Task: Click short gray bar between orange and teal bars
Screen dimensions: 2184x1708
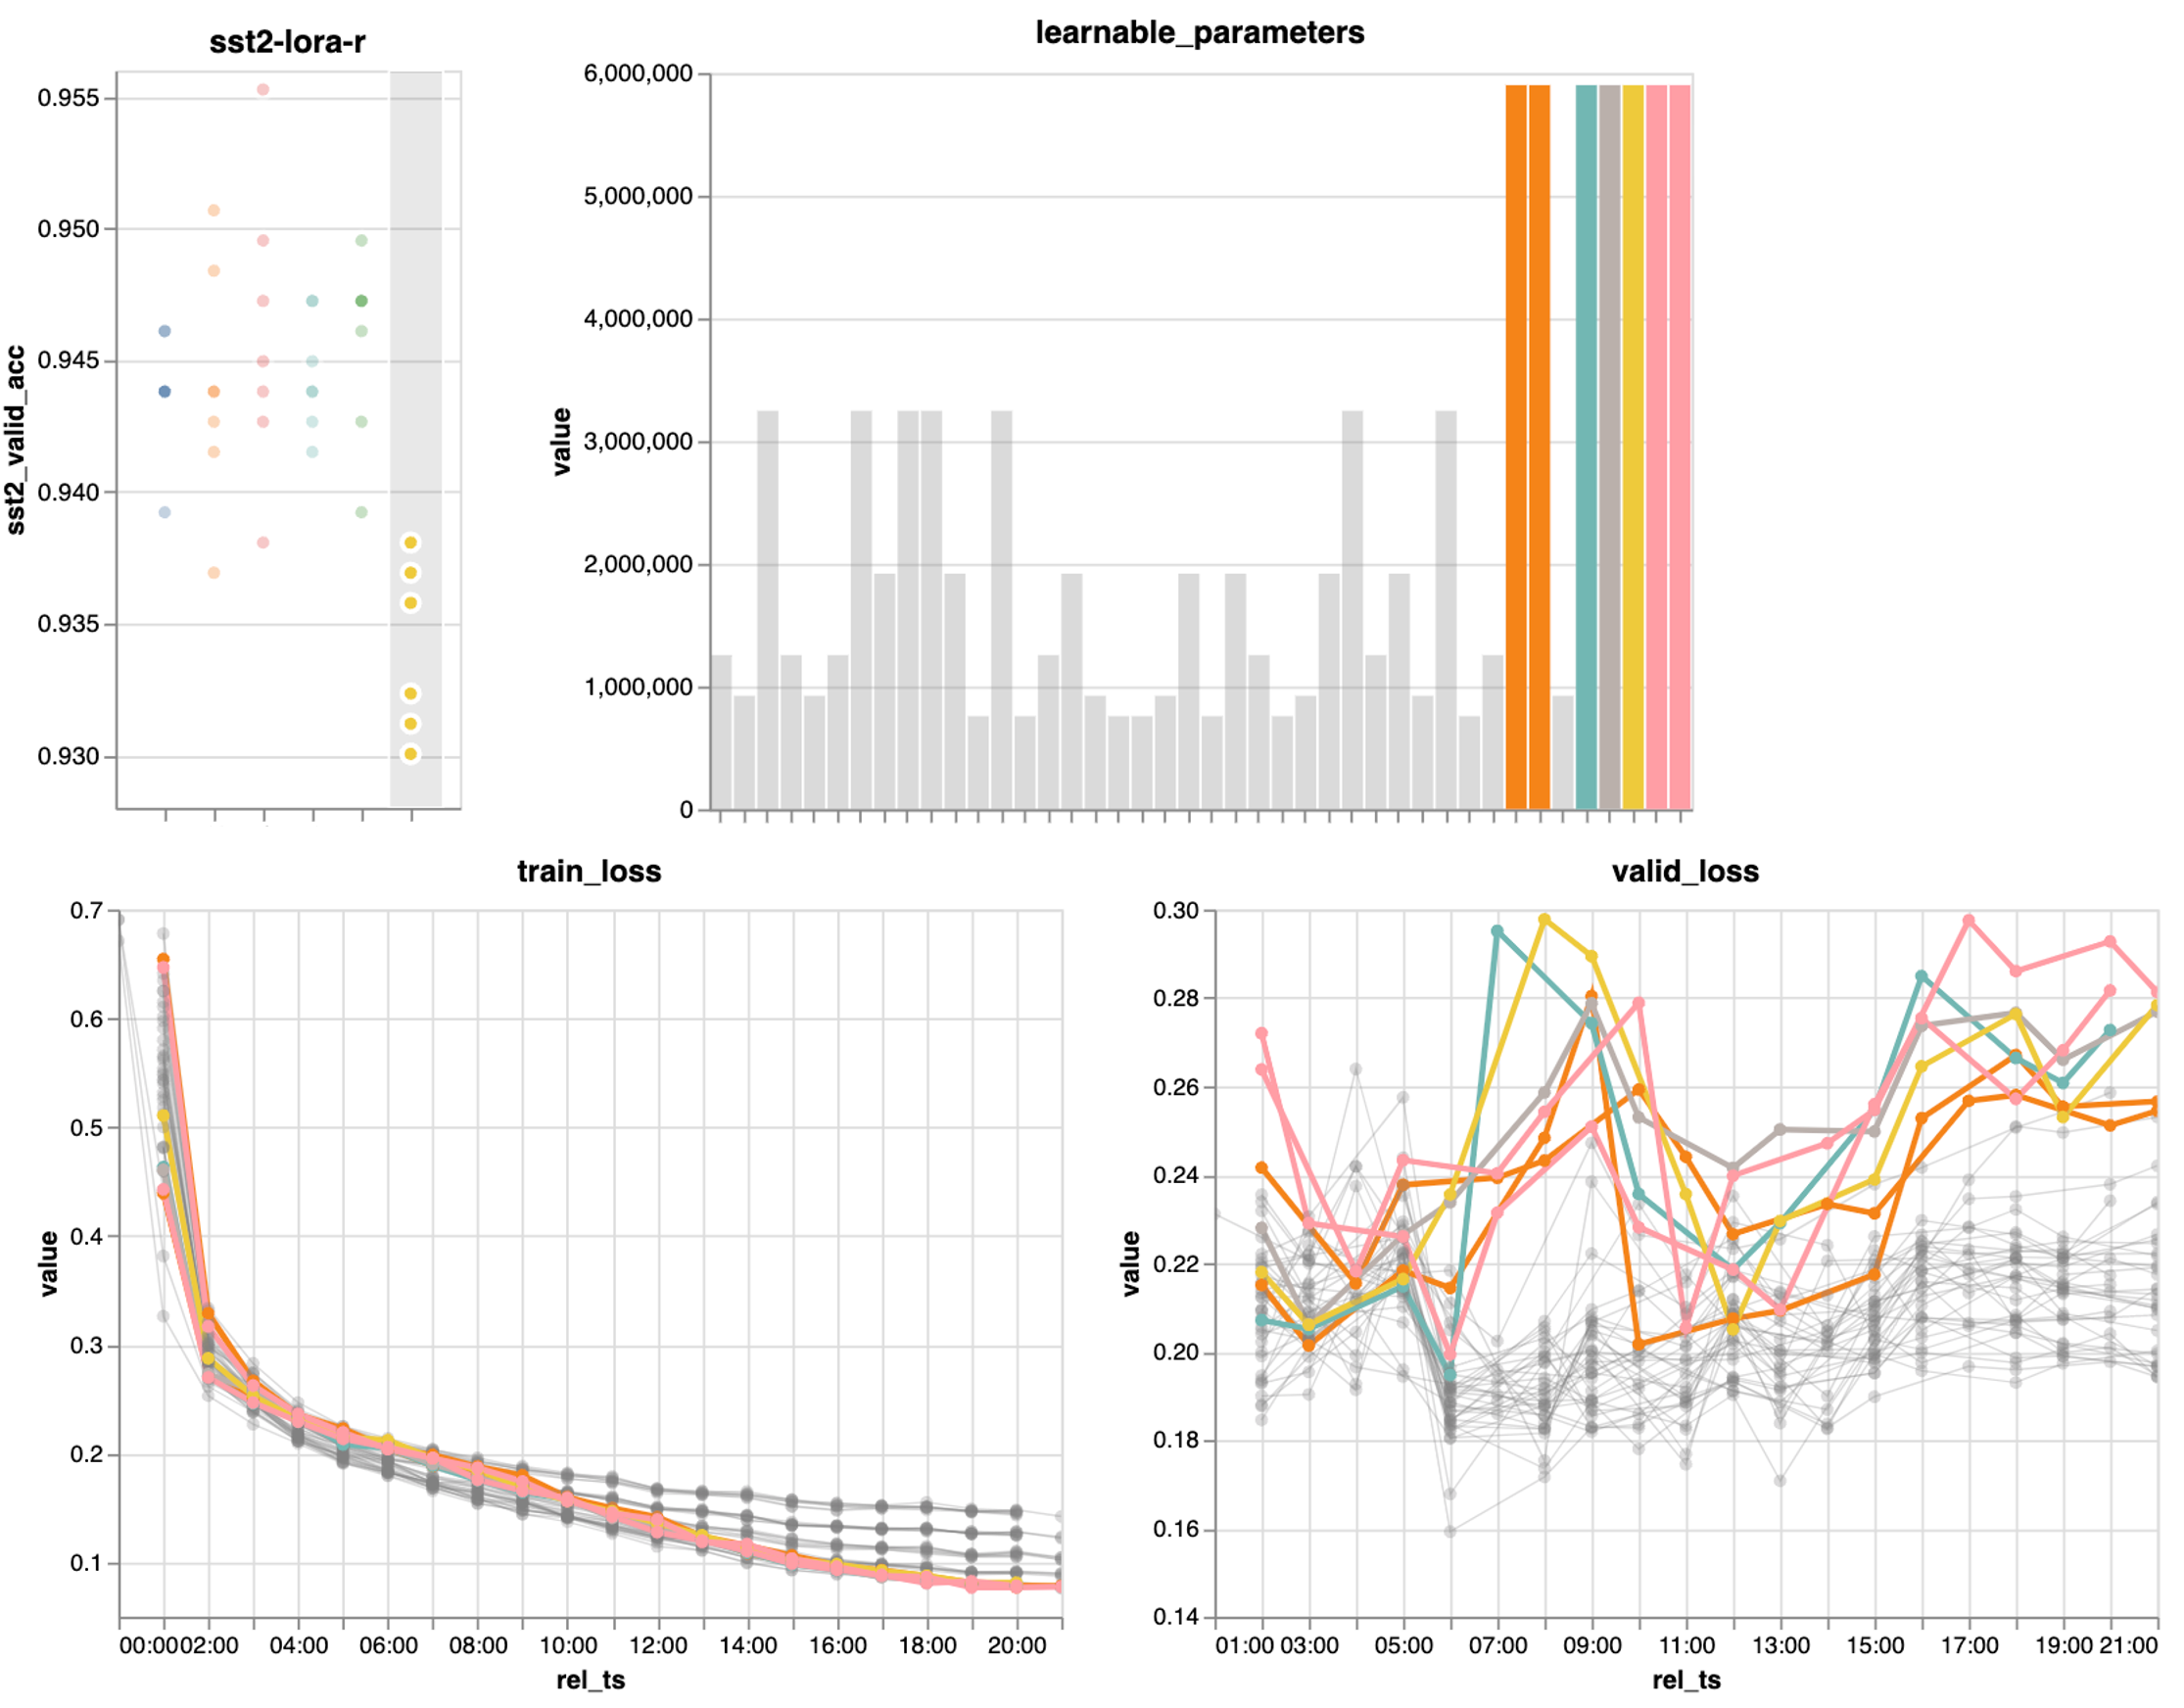Action: click(1562, 752)
